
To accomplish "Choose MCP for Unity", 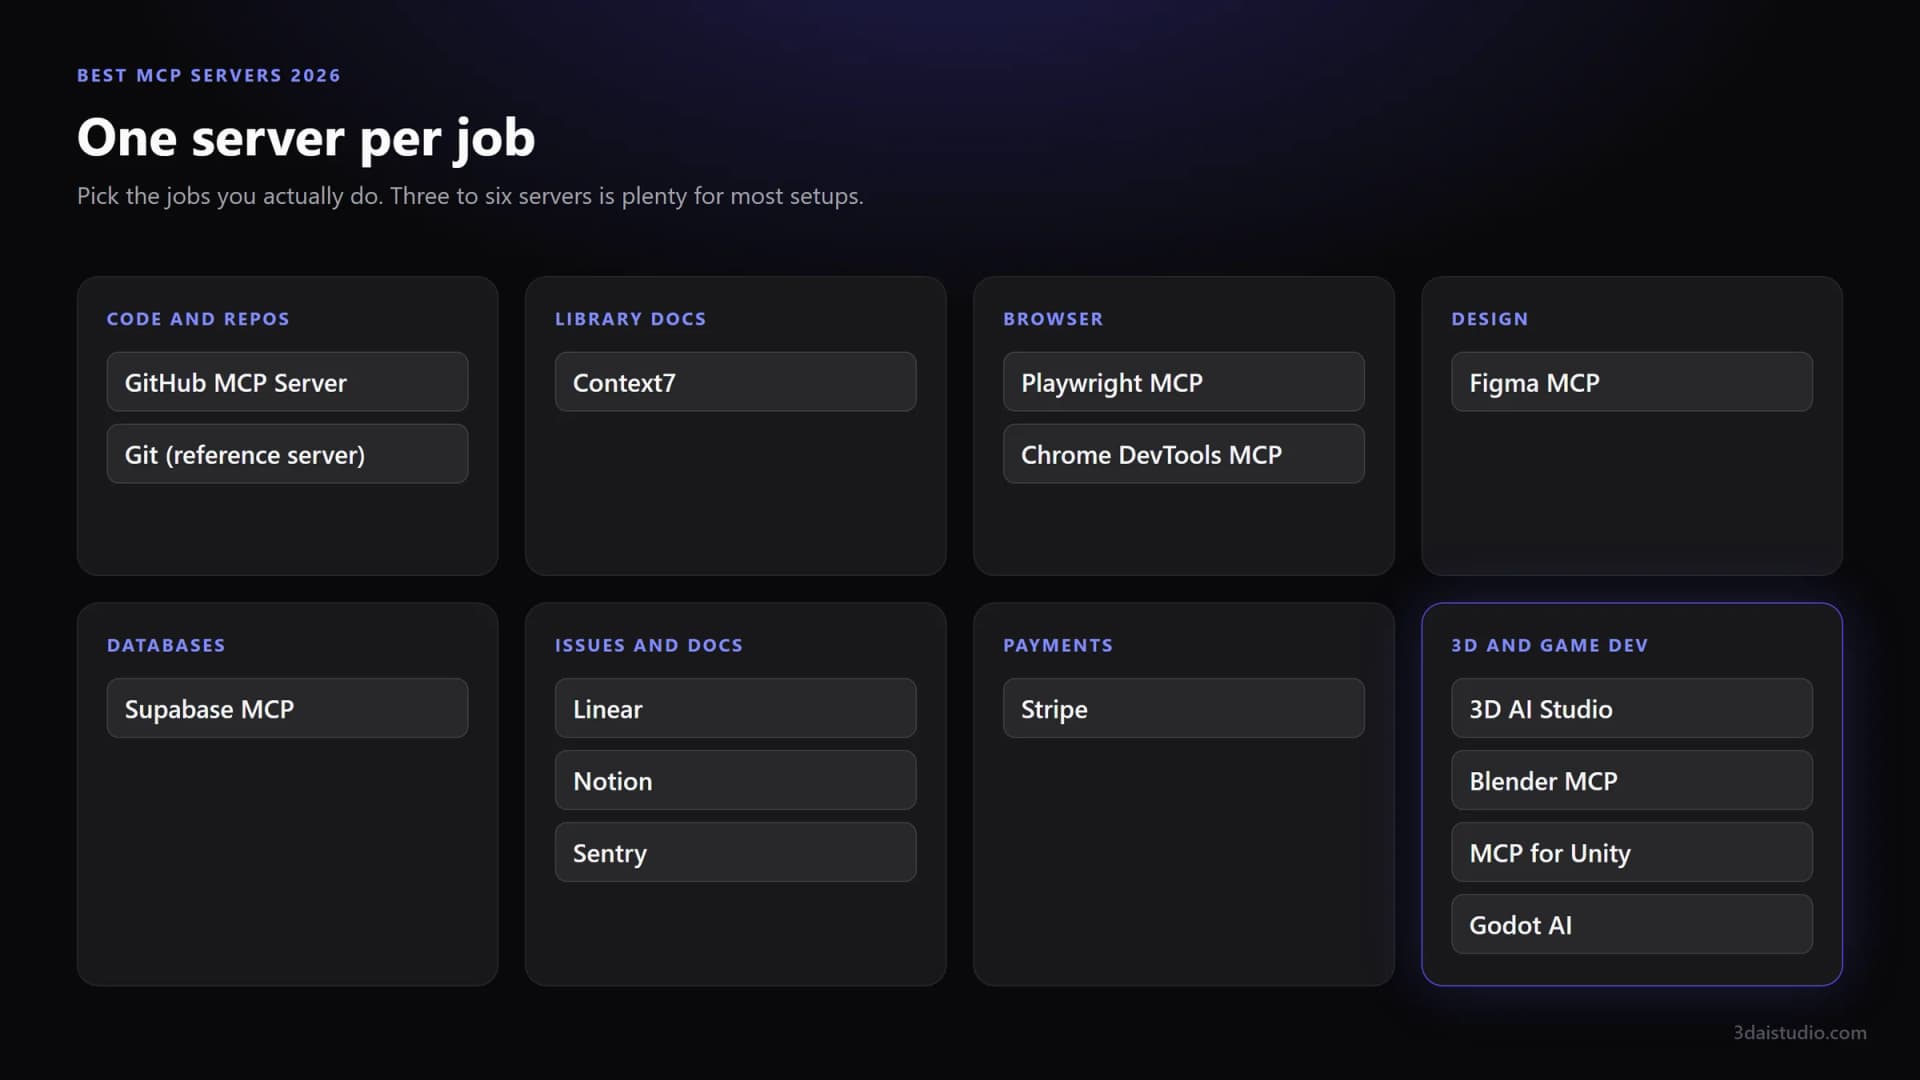I will (1631, 852).
